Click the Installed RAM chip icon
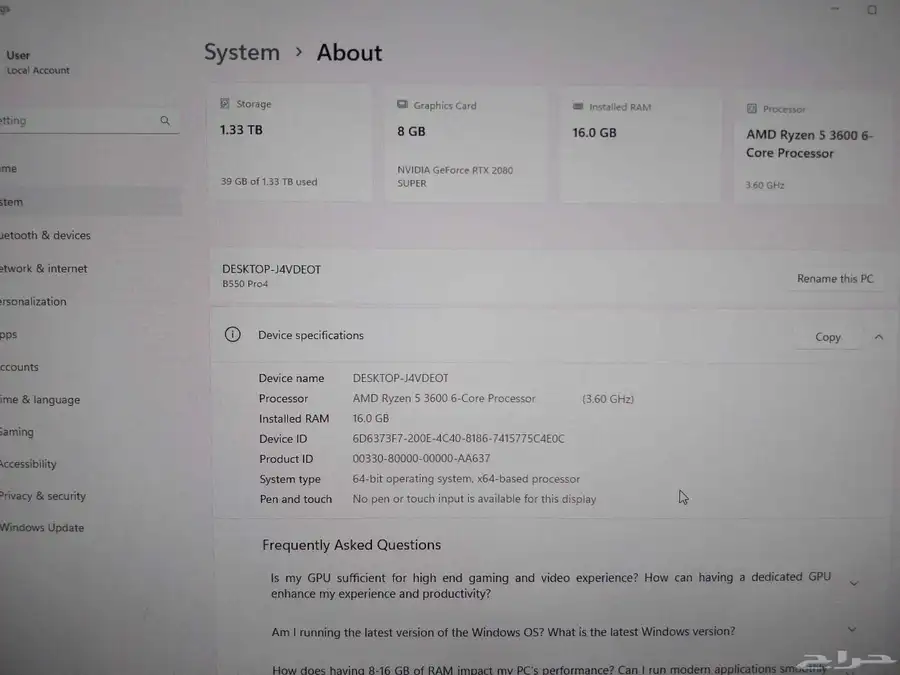 pyautogui.click(x=578, y=106)
